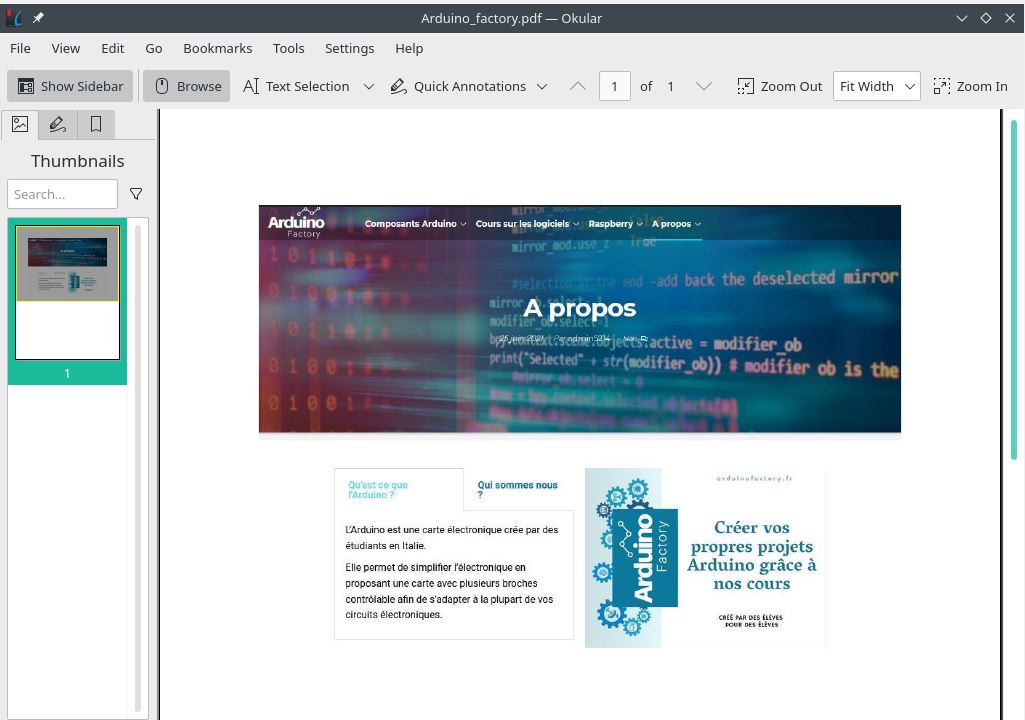Image resolution: width=1025 pixels, height=720 pixels.
Task: Click the pin icon in the title bar
Action: (39, 18)
